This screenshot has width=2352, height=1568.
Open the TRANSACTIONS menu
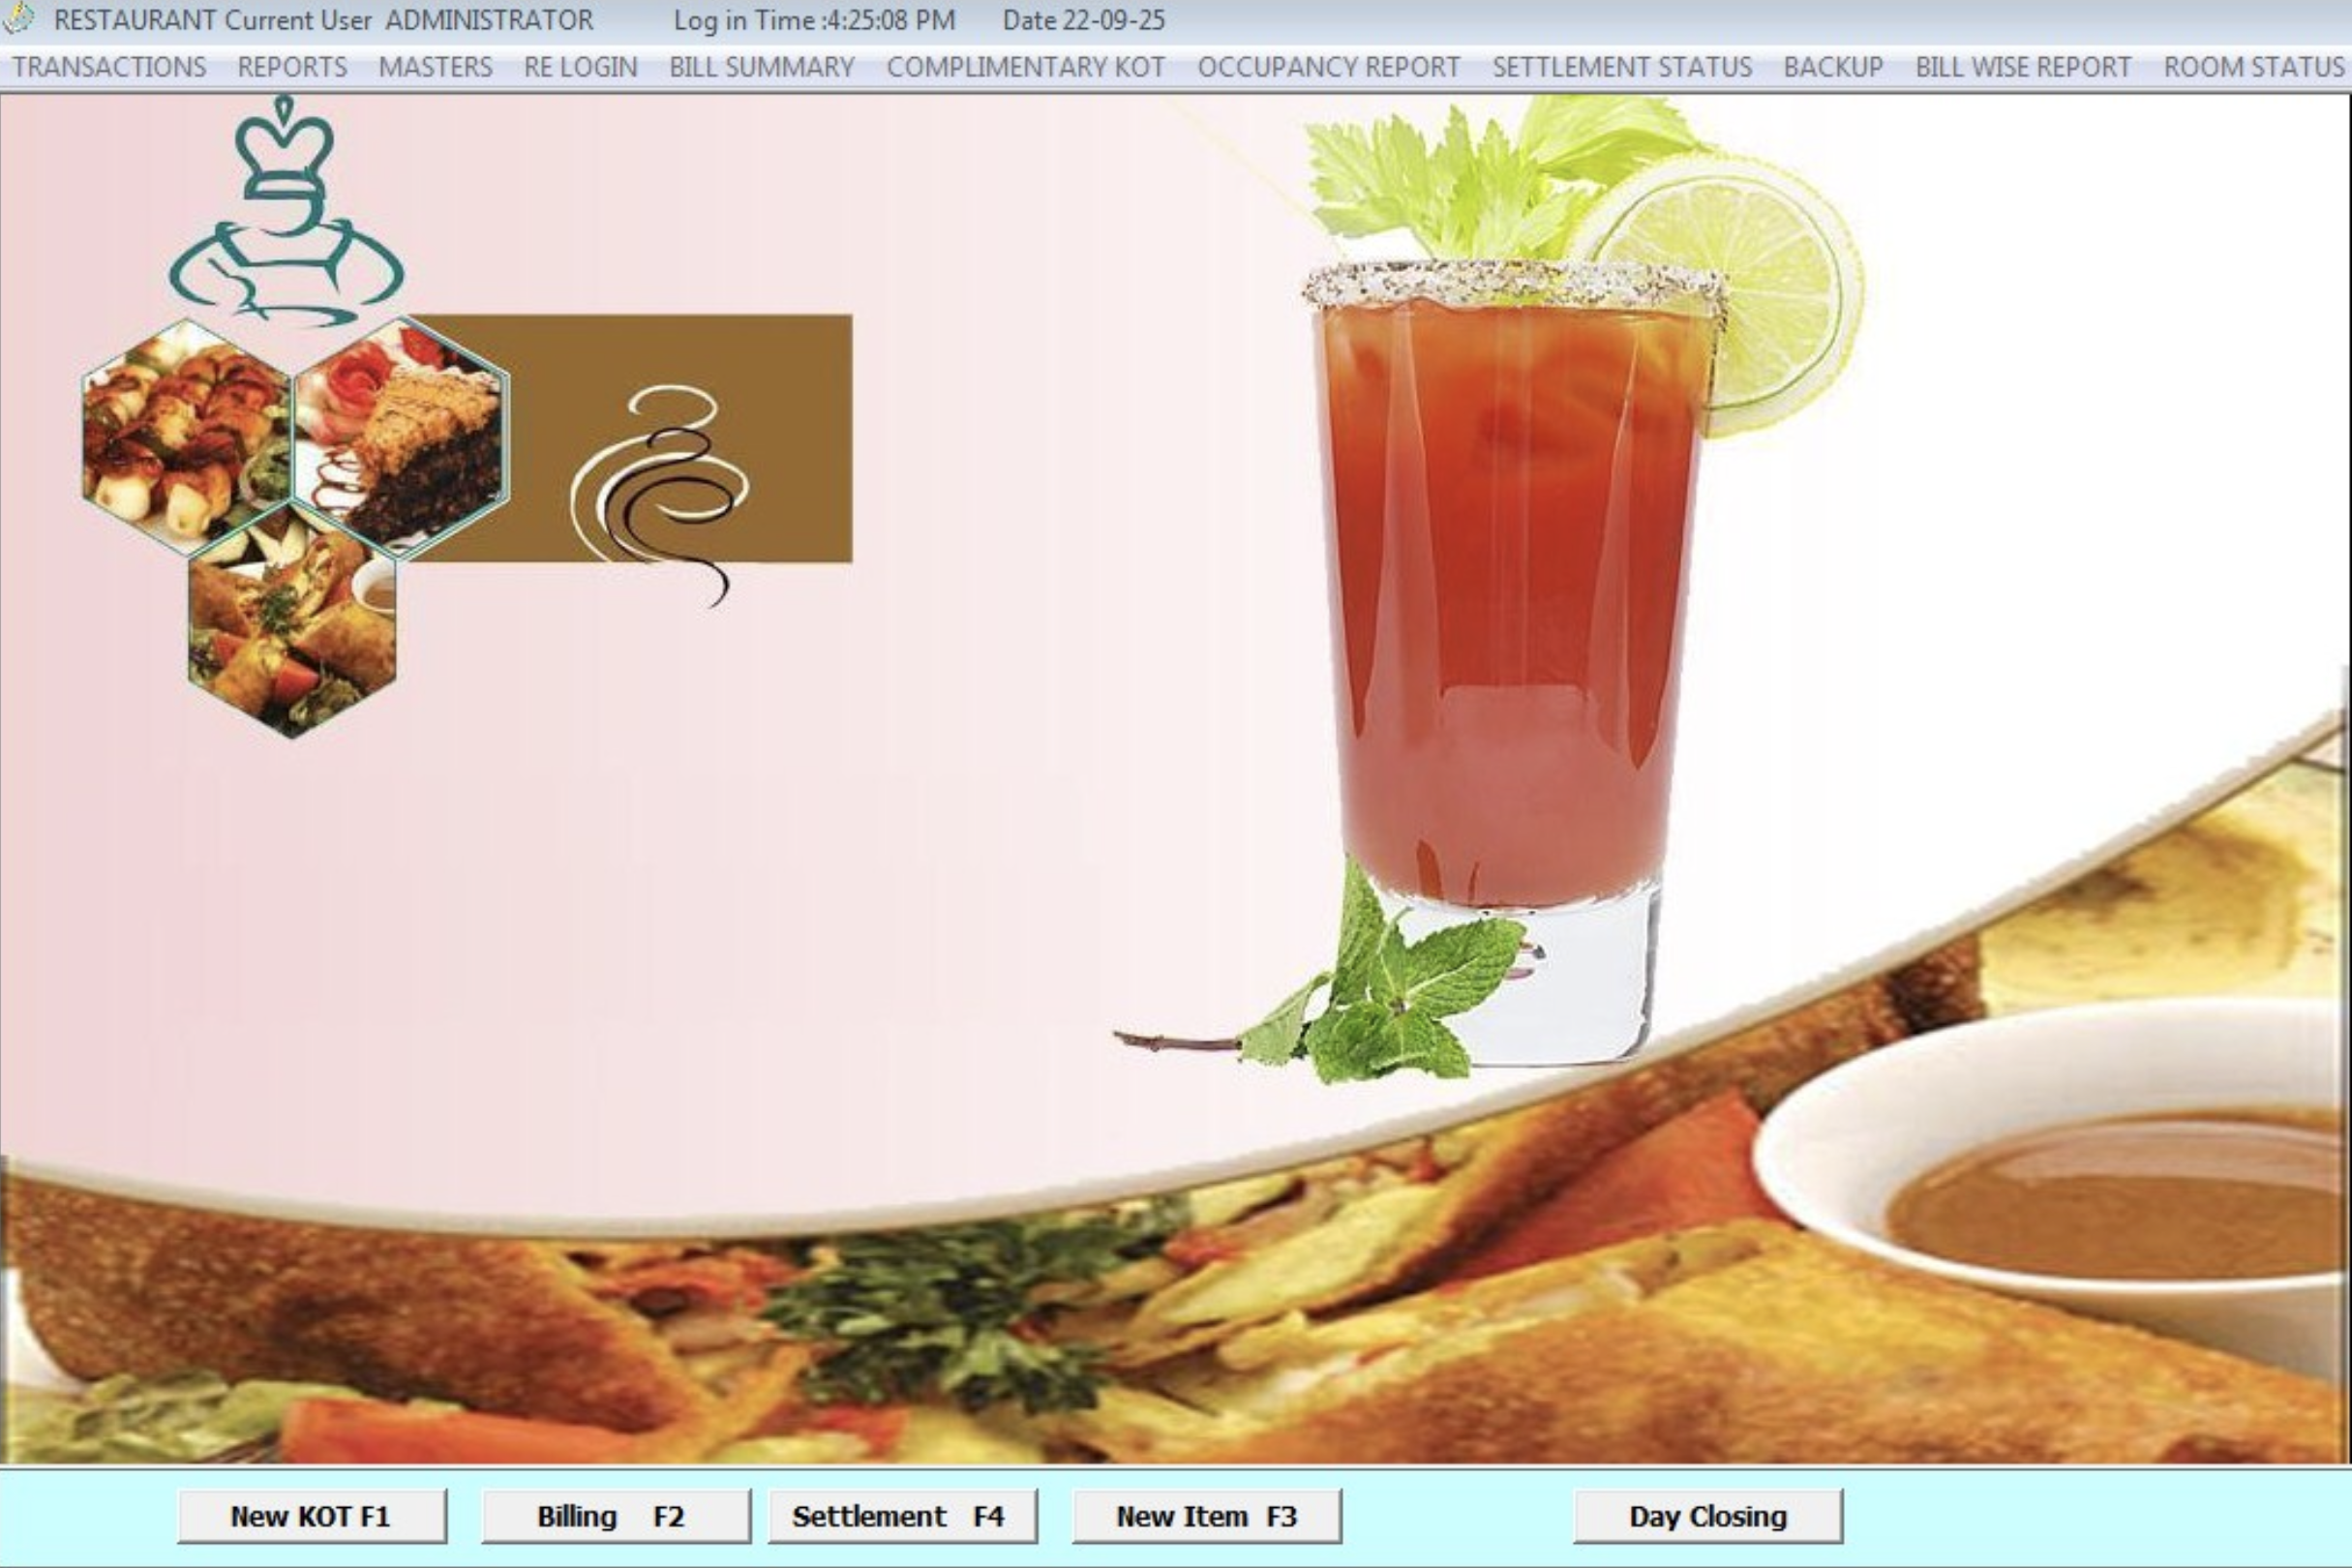109,67
